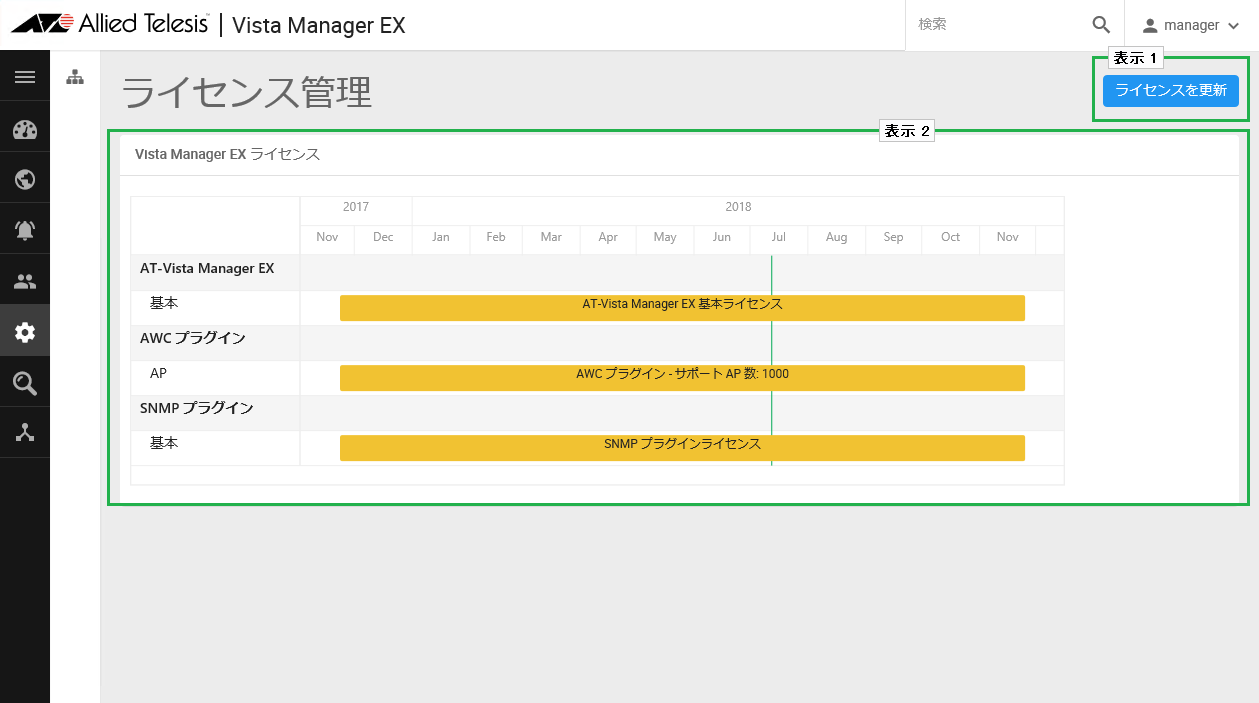Image resolution: width=1259 pixels, height=703 pixels.
Task: Click the manager user profile icon
Action: click(1150, 25)
